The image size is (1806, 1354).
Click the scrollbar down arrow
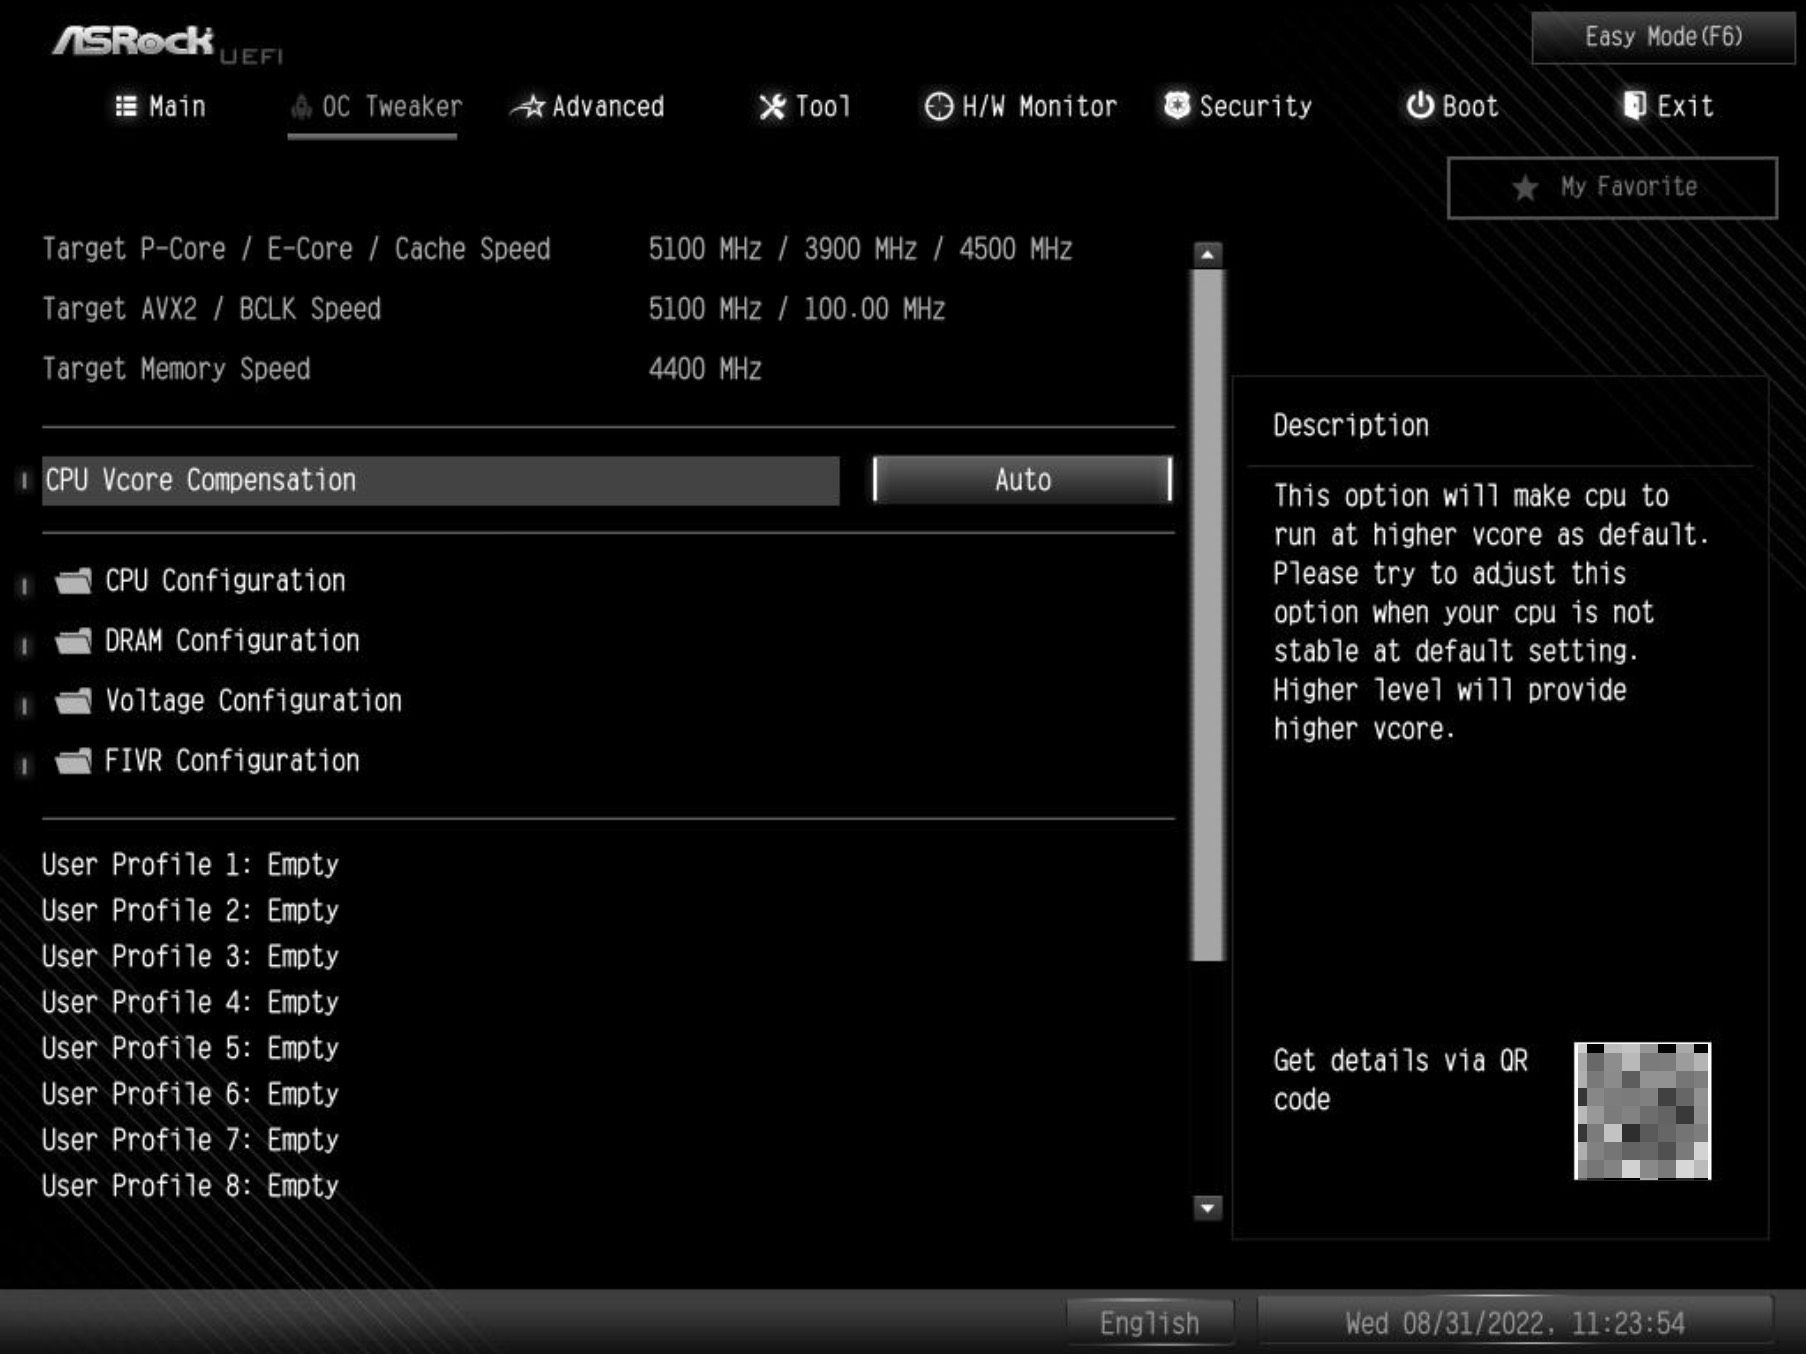click(x=1207, y=1208)
